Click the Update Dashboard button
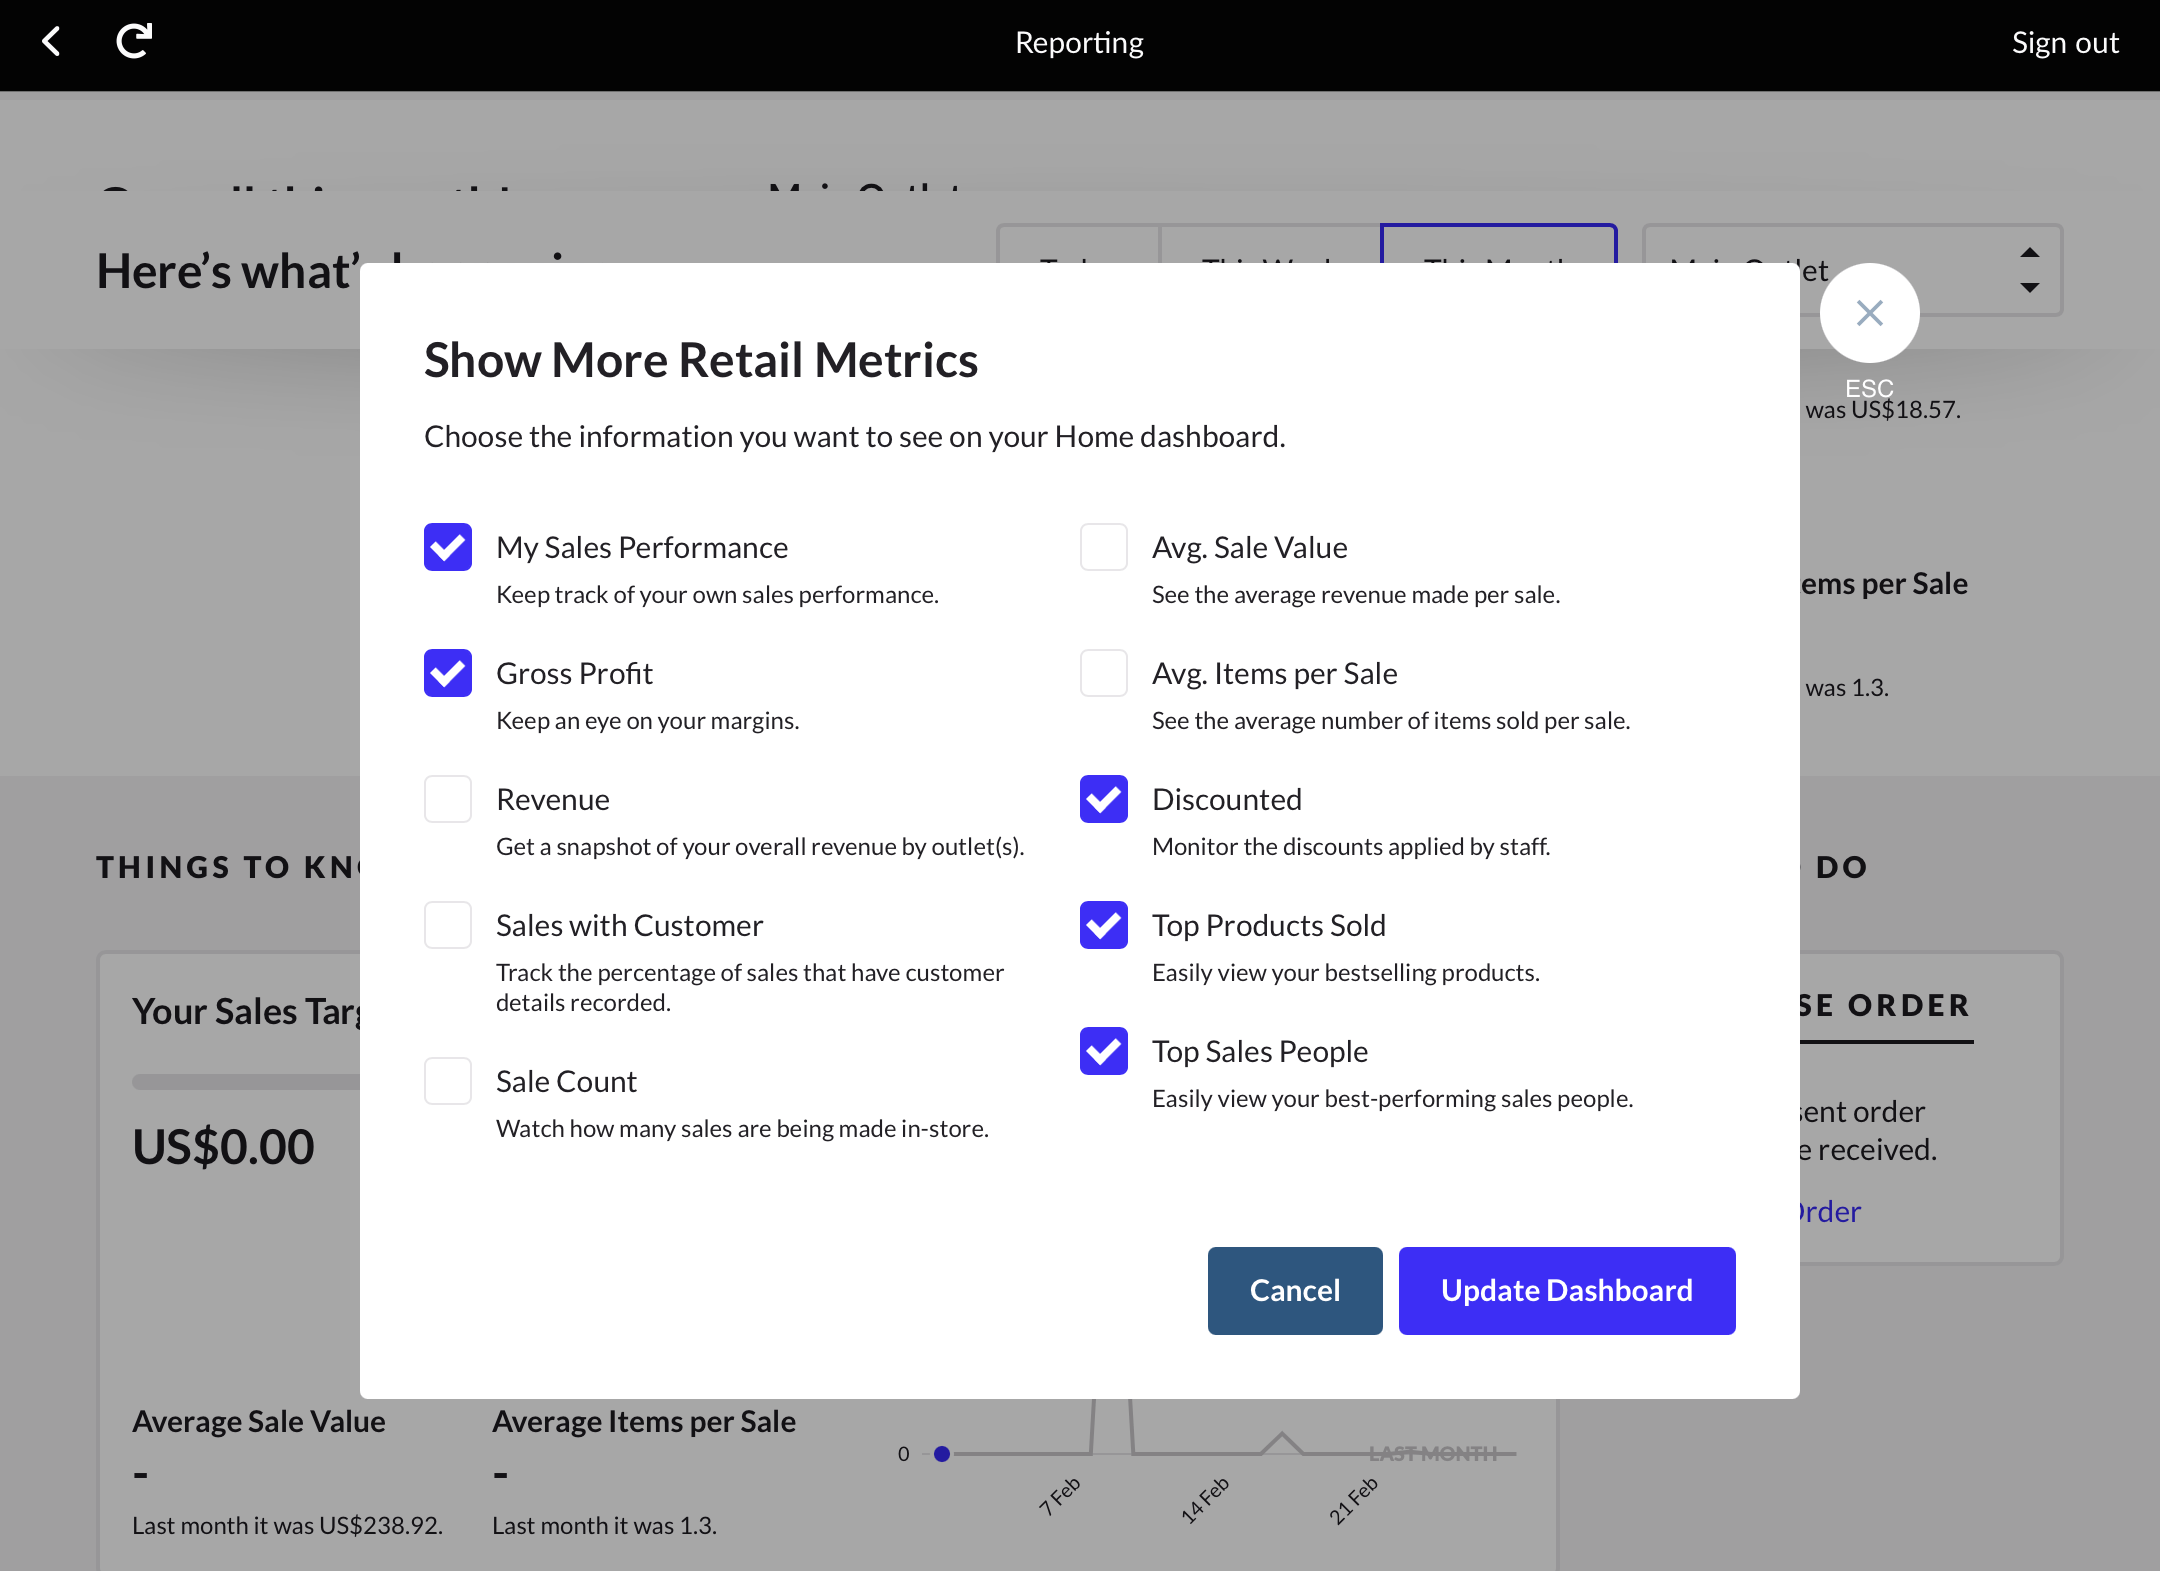 1565,1290
